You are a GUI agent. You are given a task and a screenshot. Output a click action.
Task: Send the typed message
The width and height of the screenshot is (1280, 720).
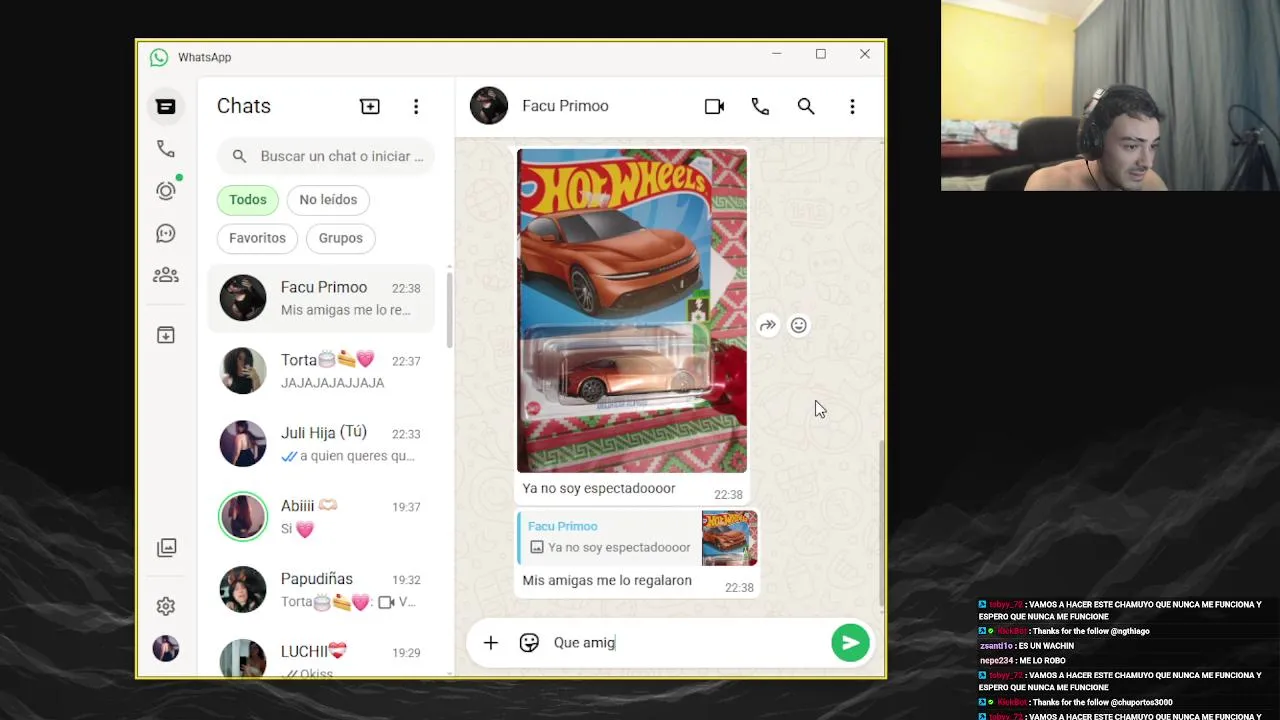(850, 643)
